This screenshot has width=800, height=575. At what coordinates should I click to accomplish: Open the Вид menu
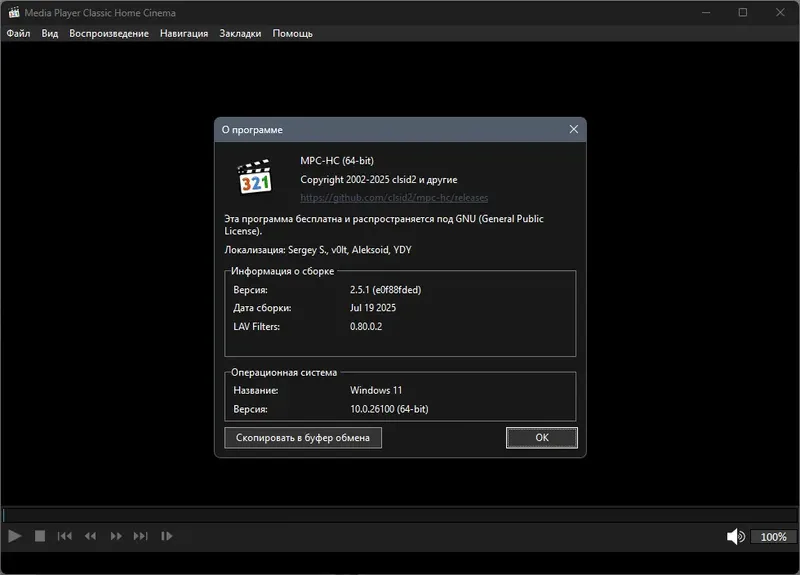point(49,33)
